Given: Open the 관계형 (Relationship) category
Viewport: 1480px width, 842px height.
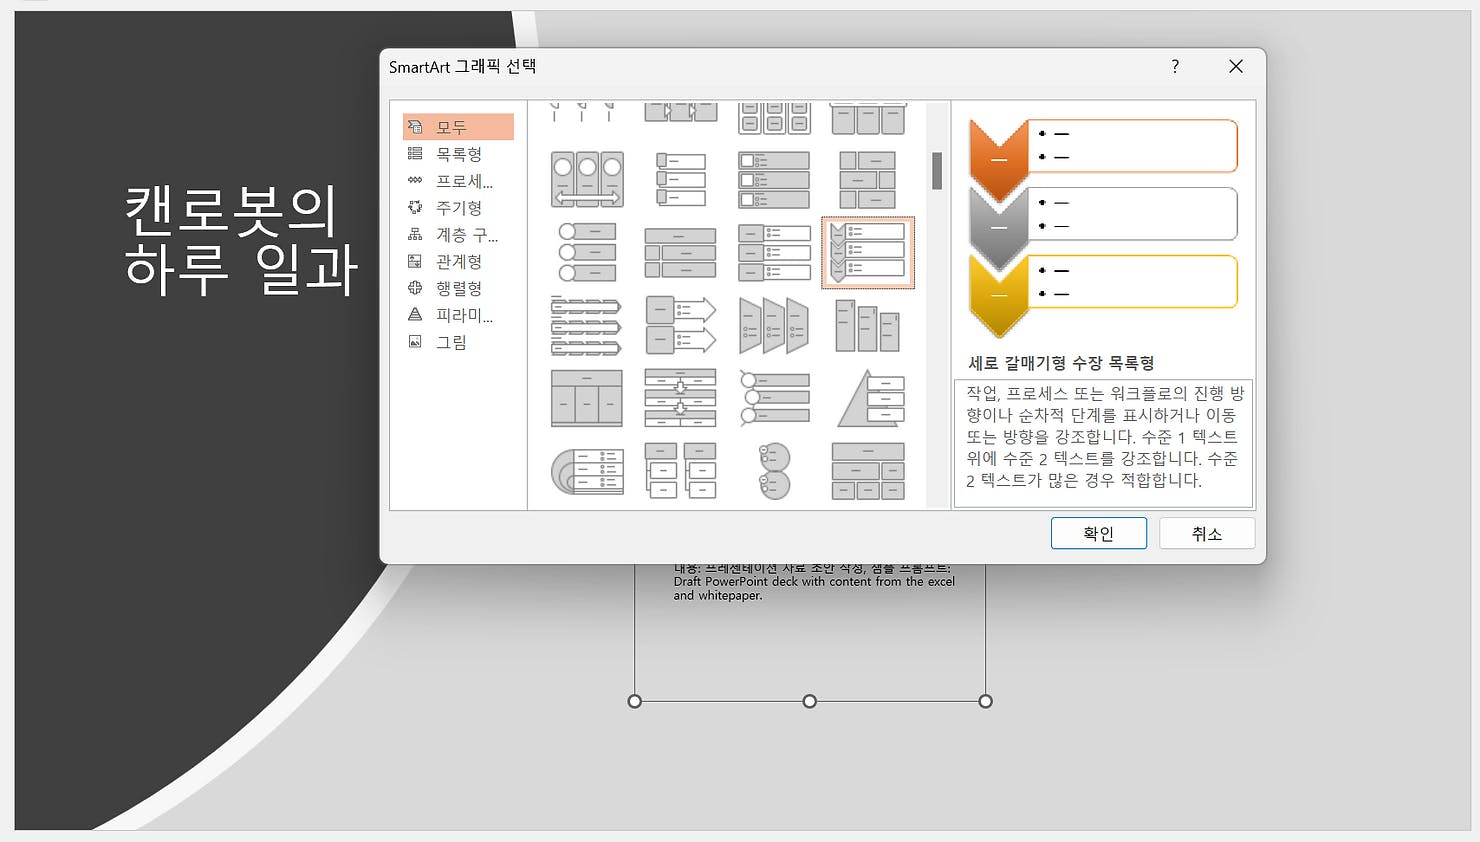Looking at the screenshot, I should tap(456, 261).
